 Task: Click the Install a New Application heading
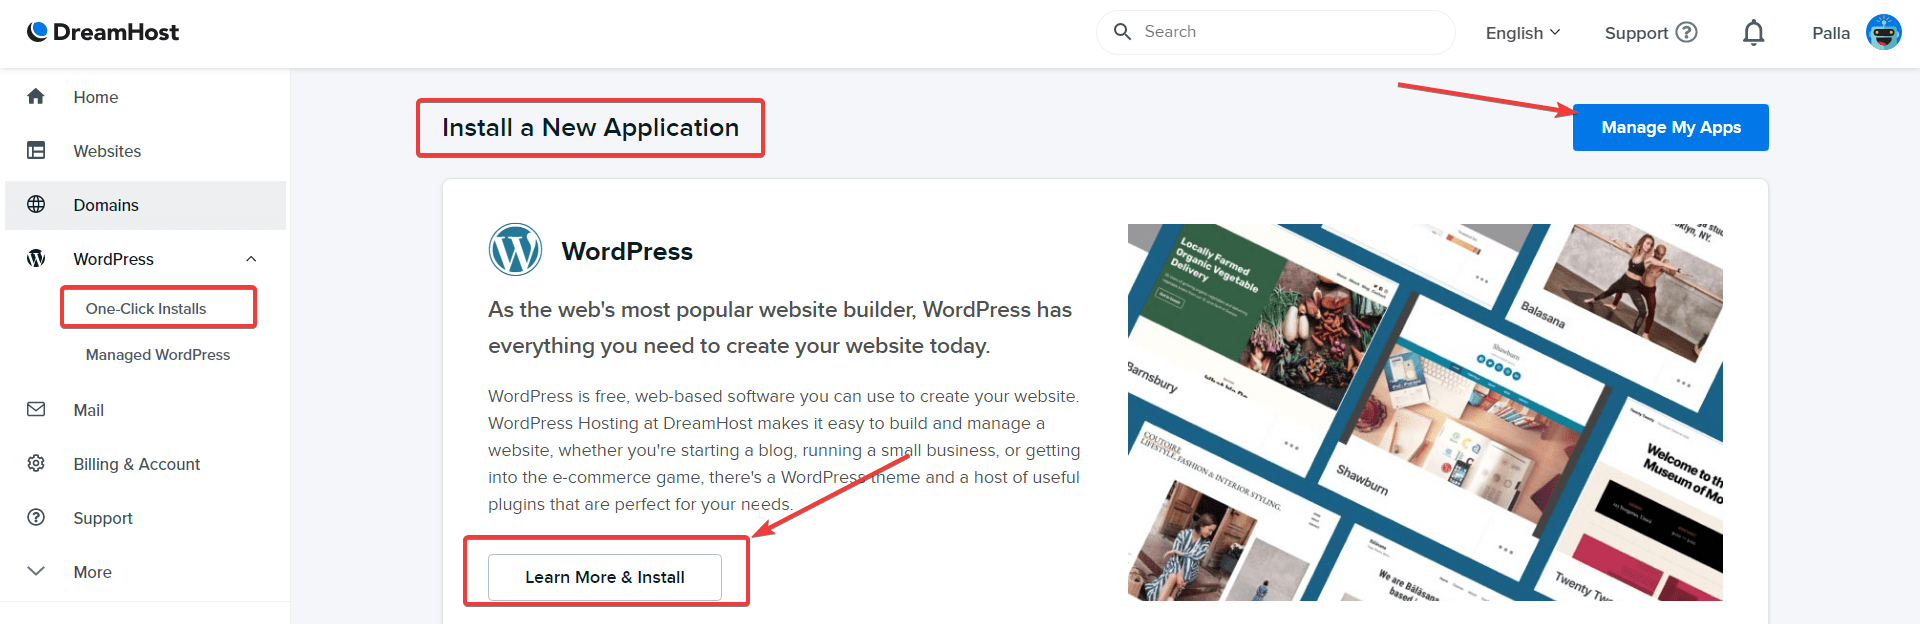coord(590,127)
